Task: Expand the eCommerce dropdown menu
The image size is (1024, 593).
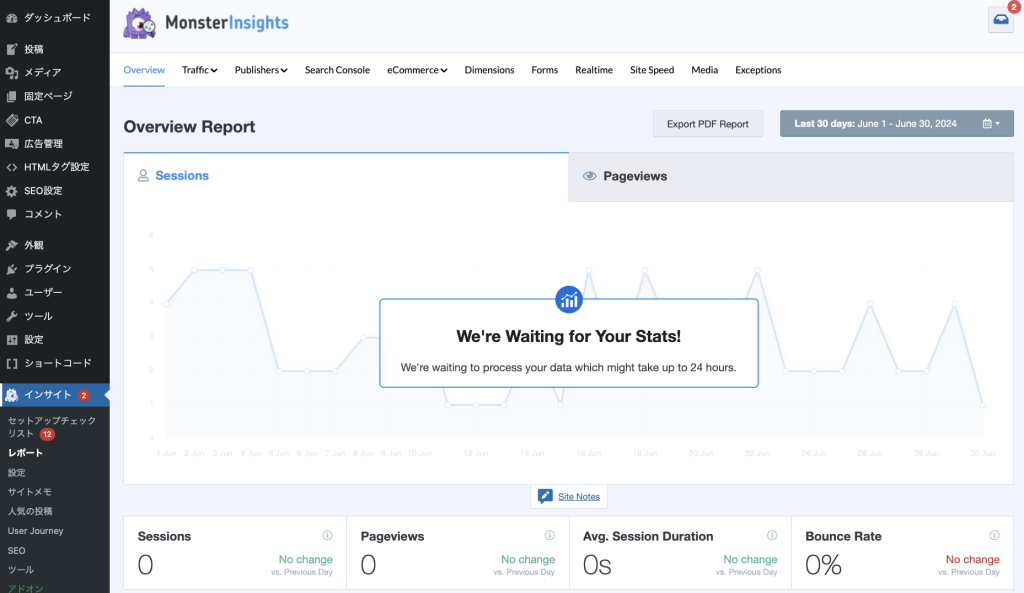Action: (x=417, y=70)
